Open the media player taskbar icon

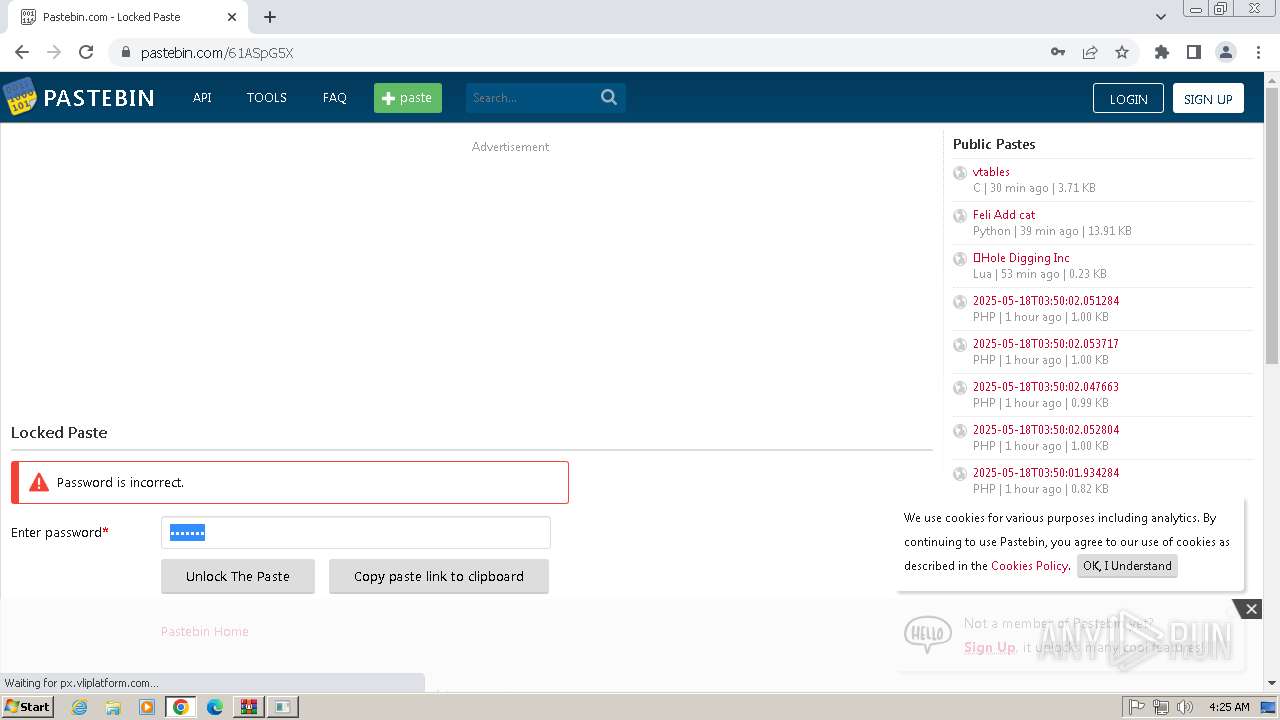tap(147, 707)
